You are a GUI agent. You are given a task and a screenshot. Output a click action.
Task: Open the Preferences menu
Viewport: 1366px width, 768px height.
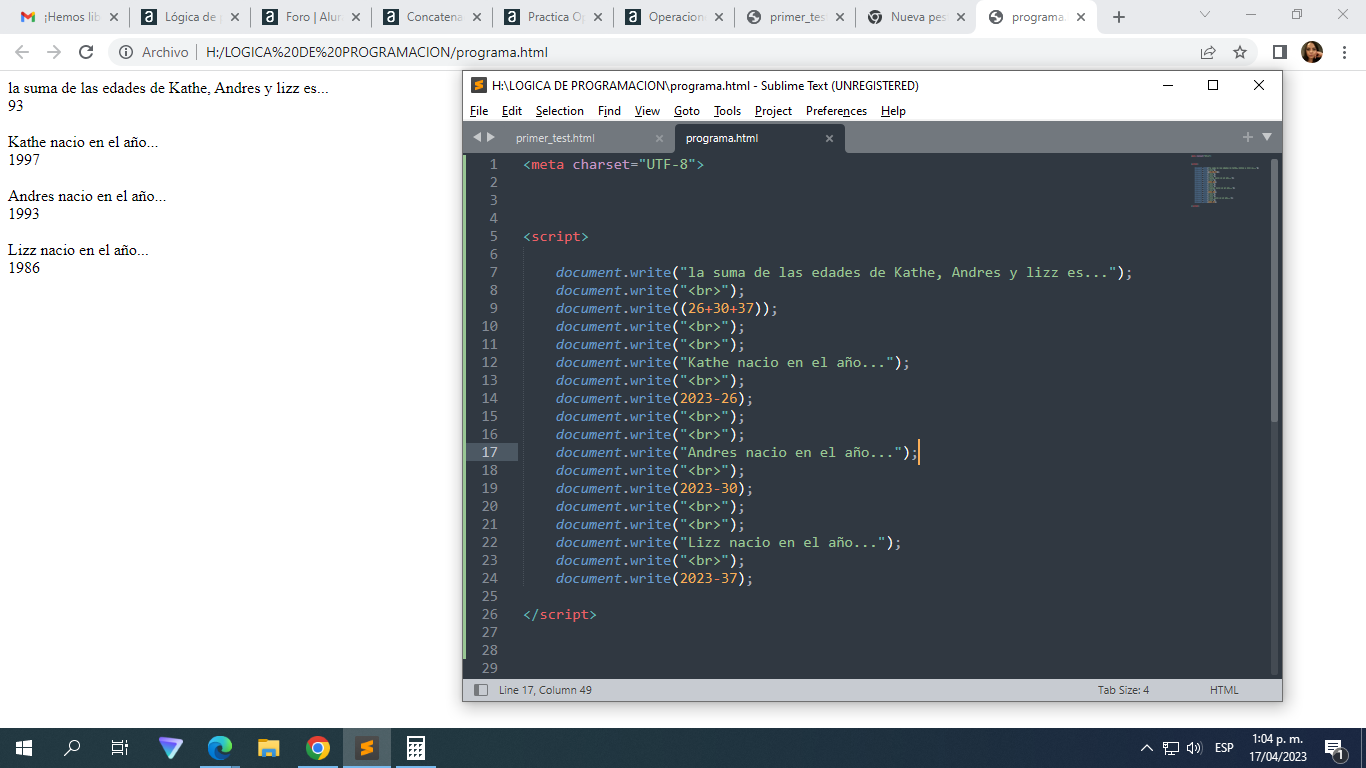point(836,111)
